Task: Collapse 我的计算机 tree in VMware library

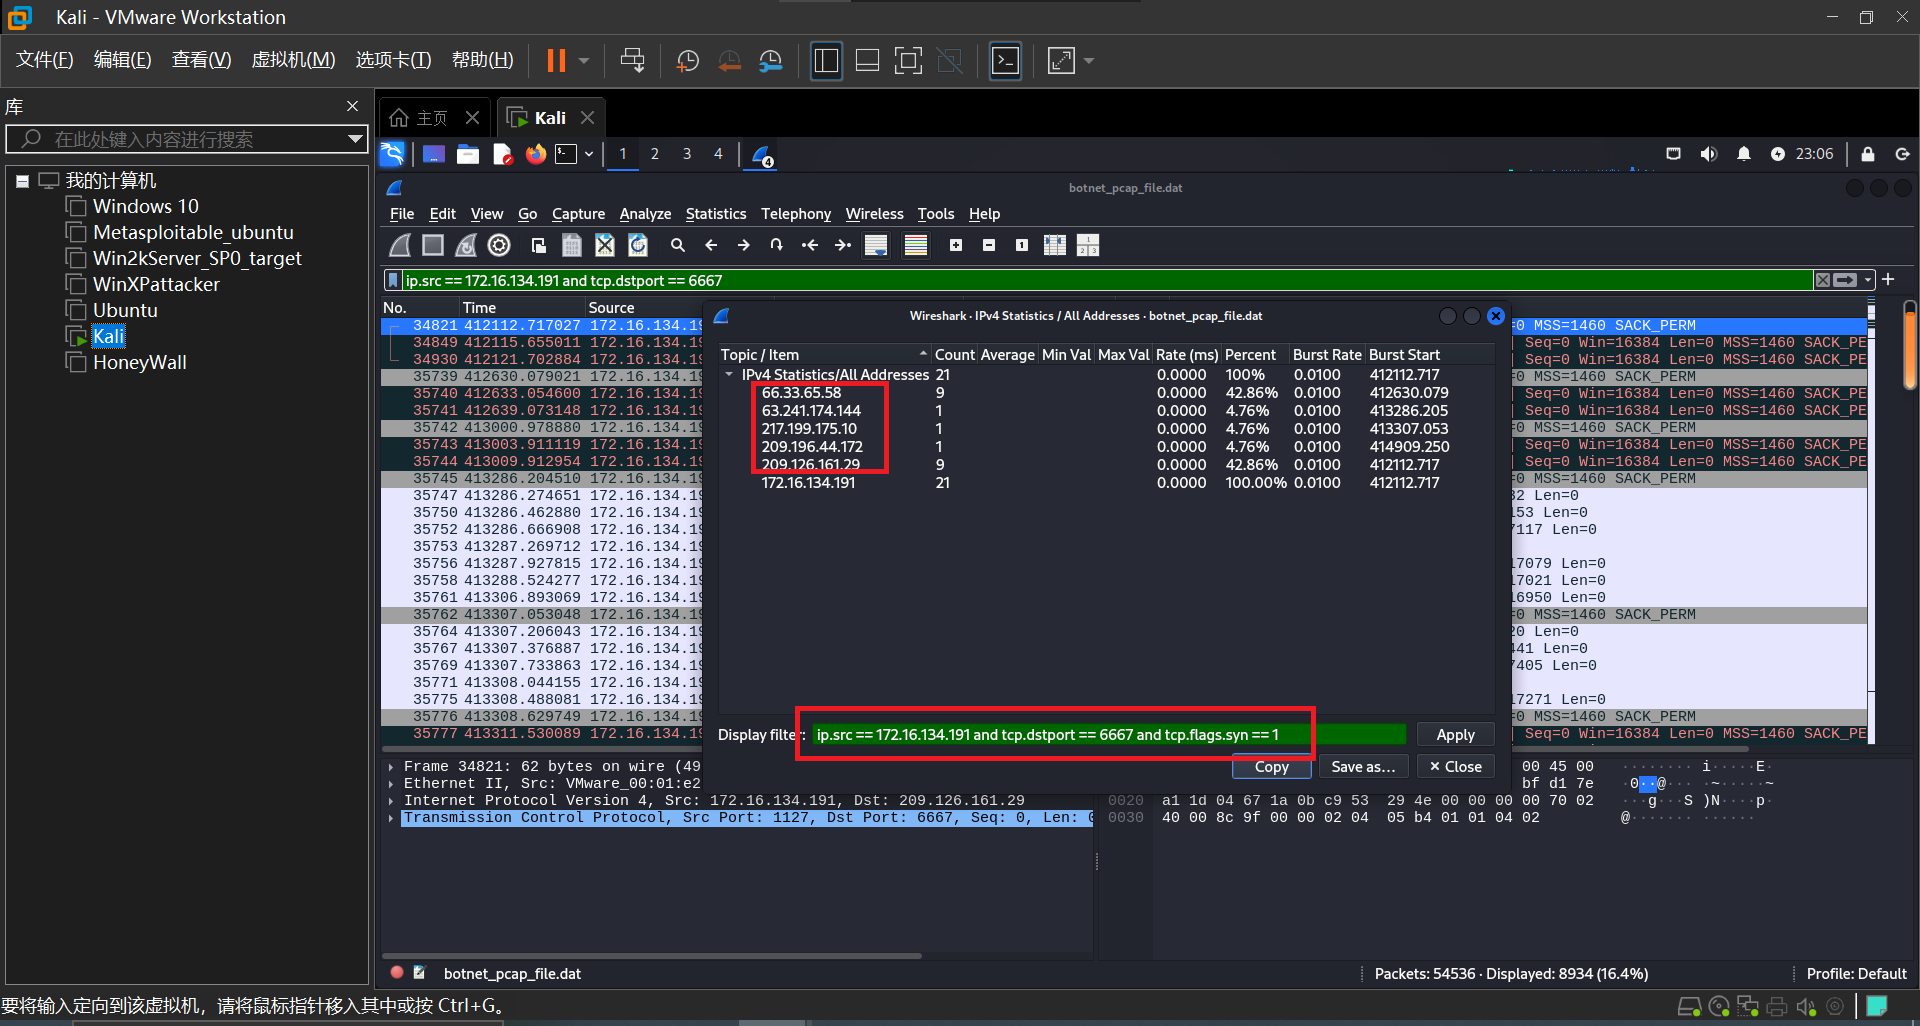Action: (x=22, y=181)
